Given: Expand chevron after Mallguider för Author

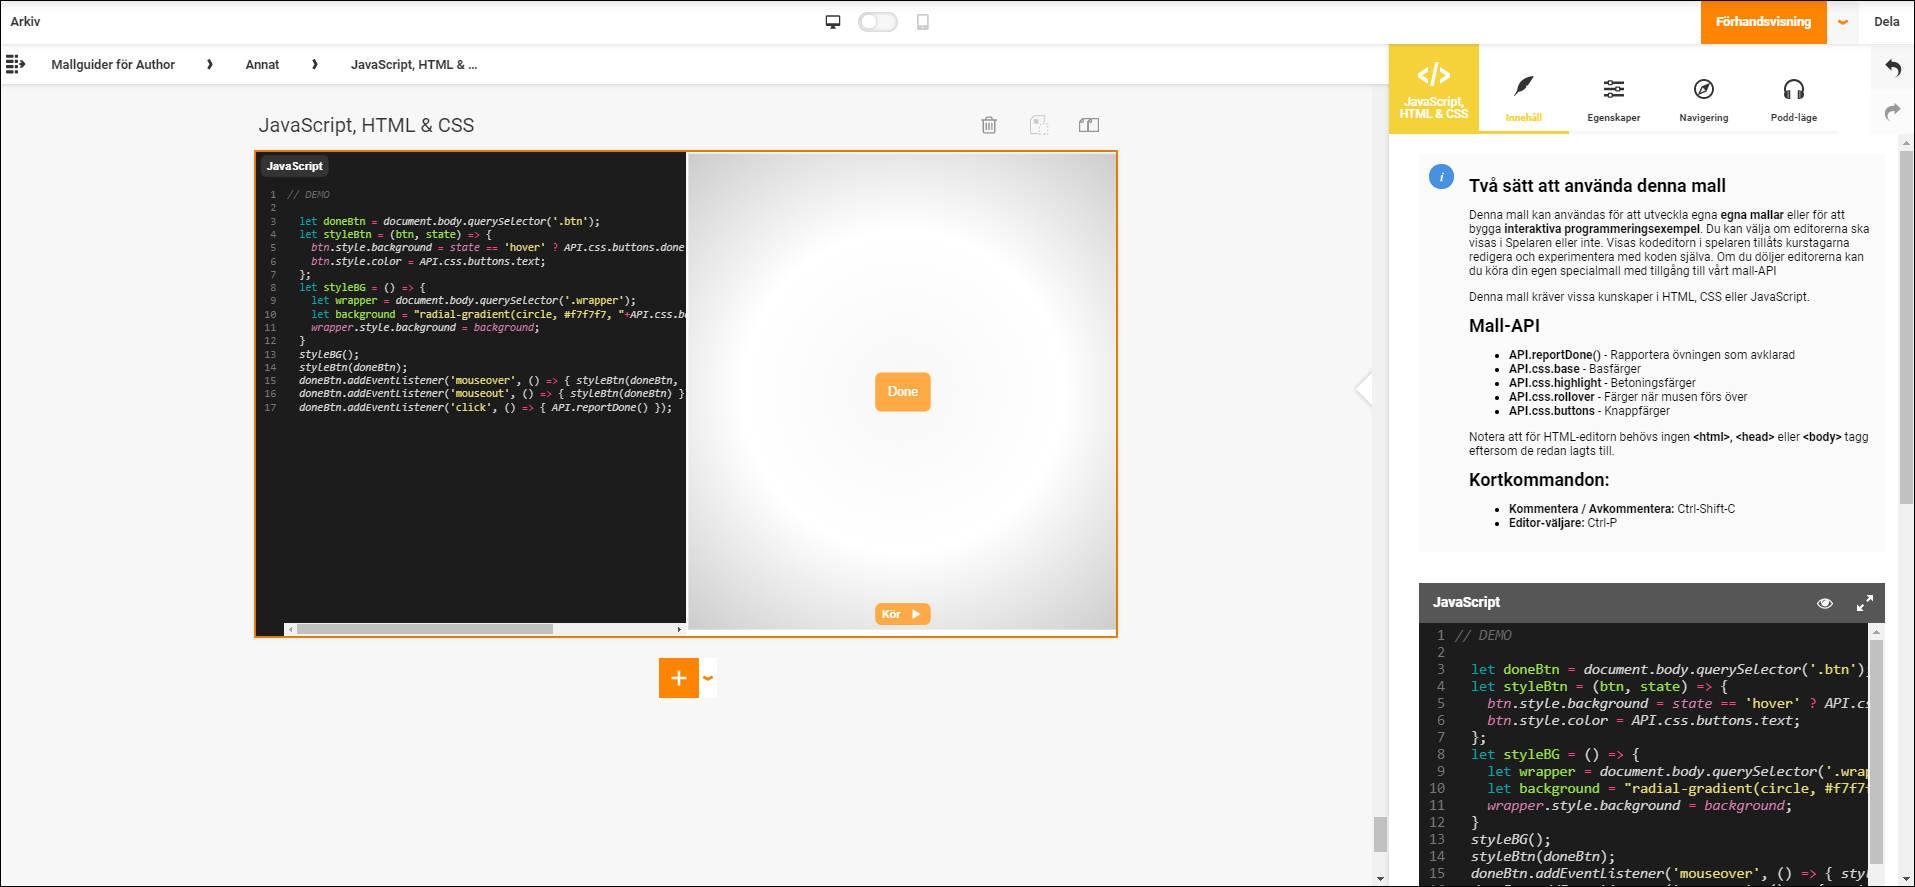Looking at the screenshot, I should tap(210, 65).
